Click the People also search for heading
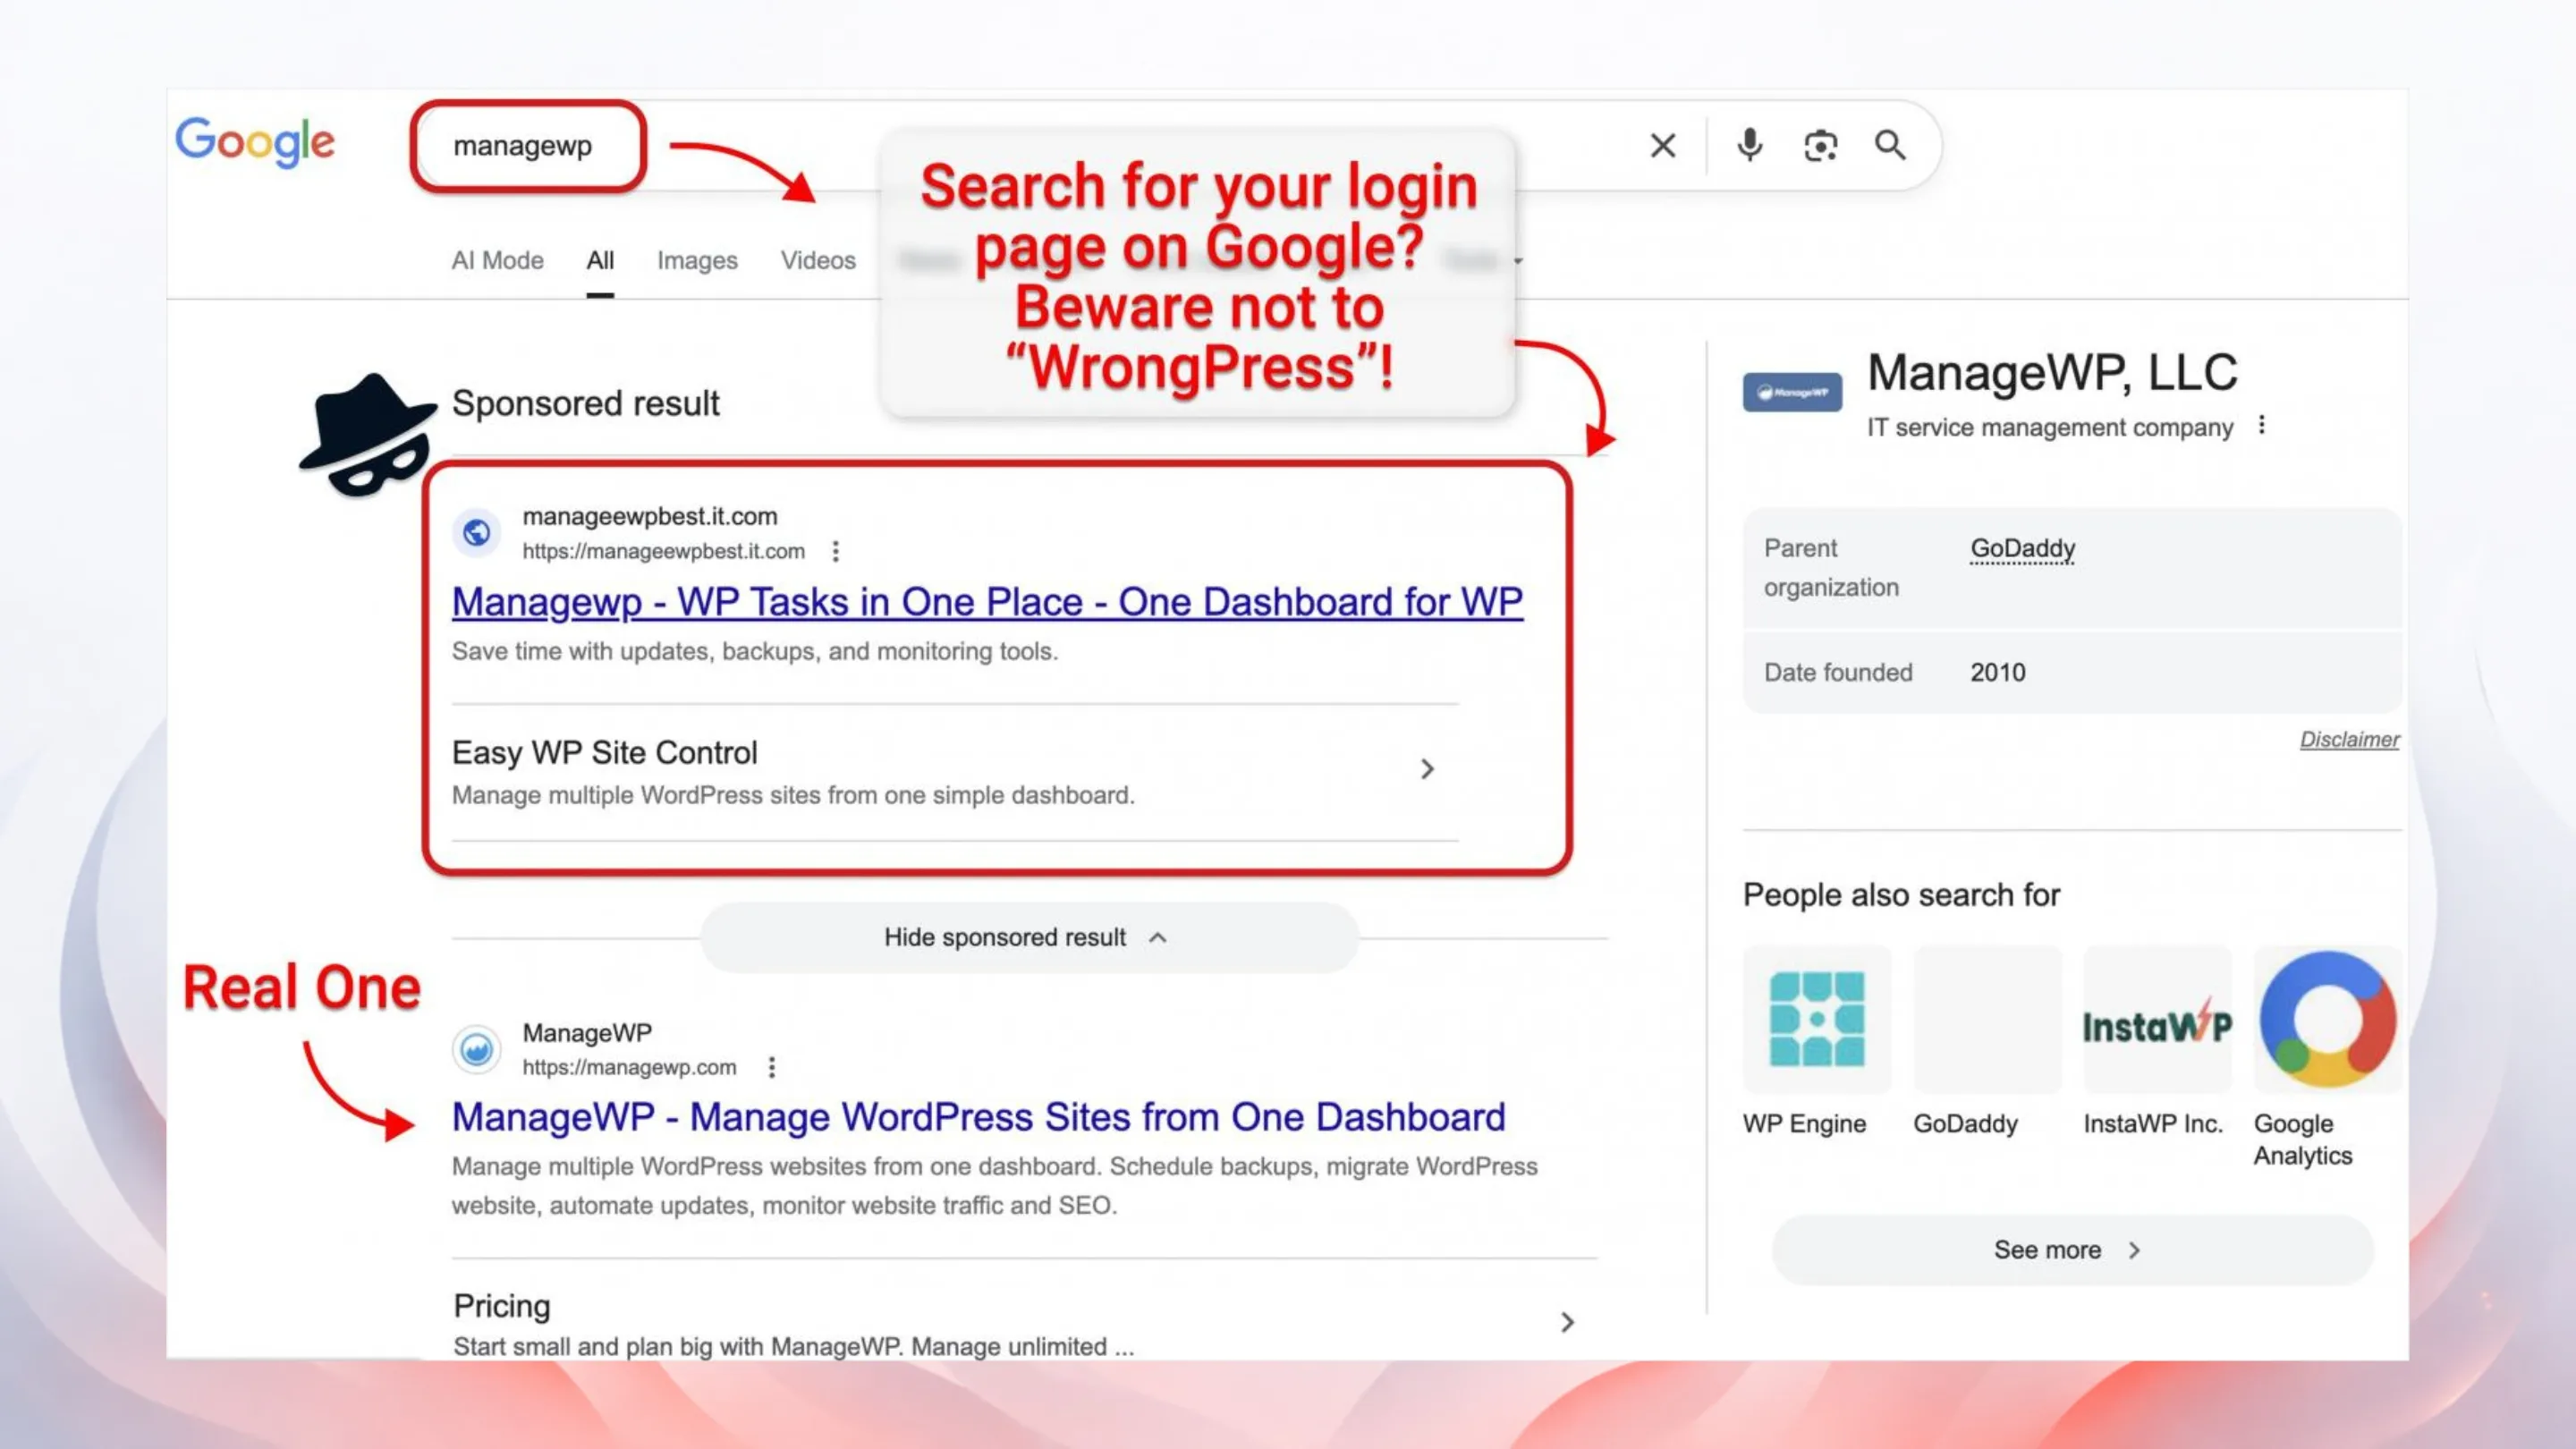This screenshot has width=2576, height=1449. click(1901, 894)
